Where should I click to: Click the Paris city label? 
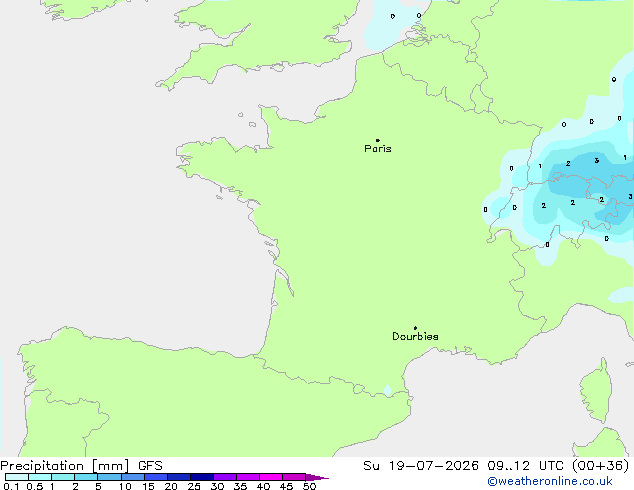point(378,149)
